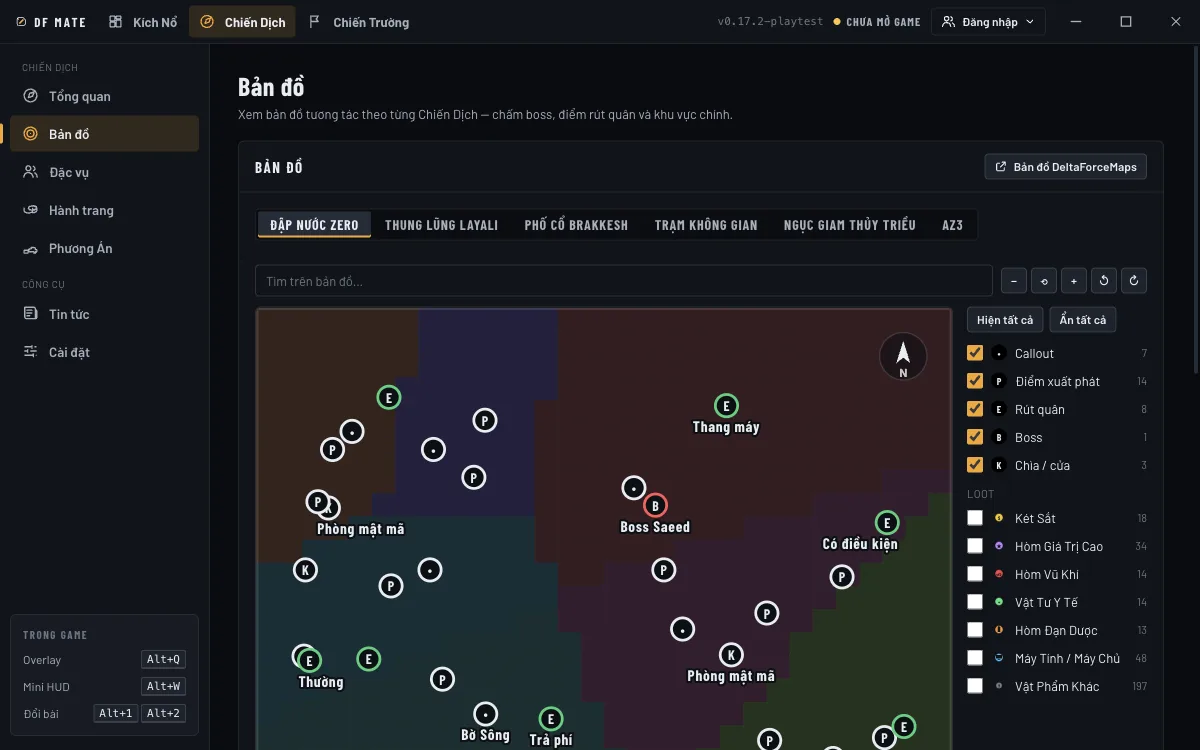This screenshot has width=1200, height=750.
Task: Uncheck the Chìa / cửa layer
Action: click(x=975, y=465)
